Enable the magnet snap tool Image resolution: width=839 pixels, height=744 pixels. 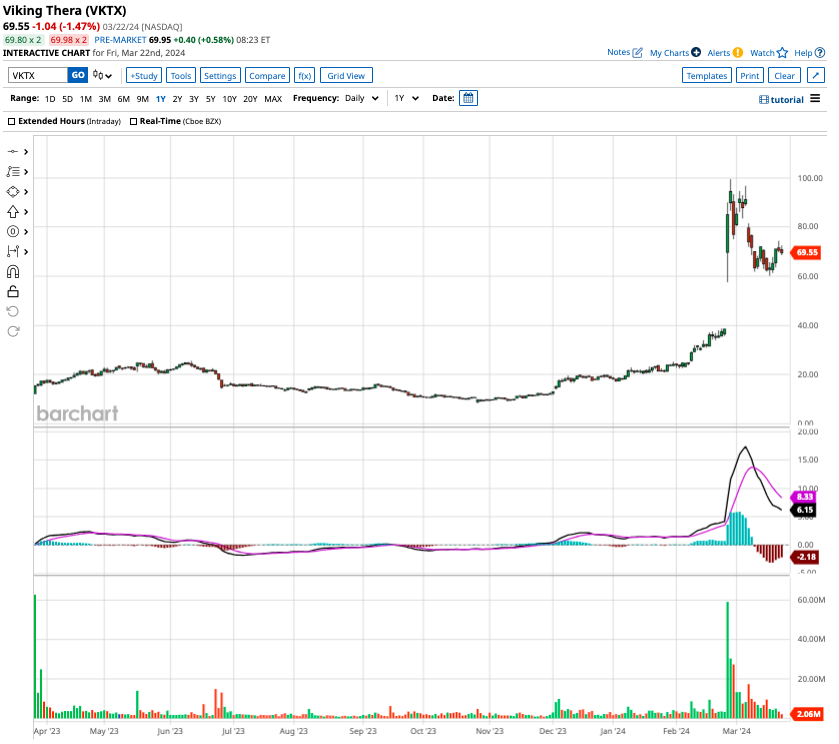tap(13, 271)
